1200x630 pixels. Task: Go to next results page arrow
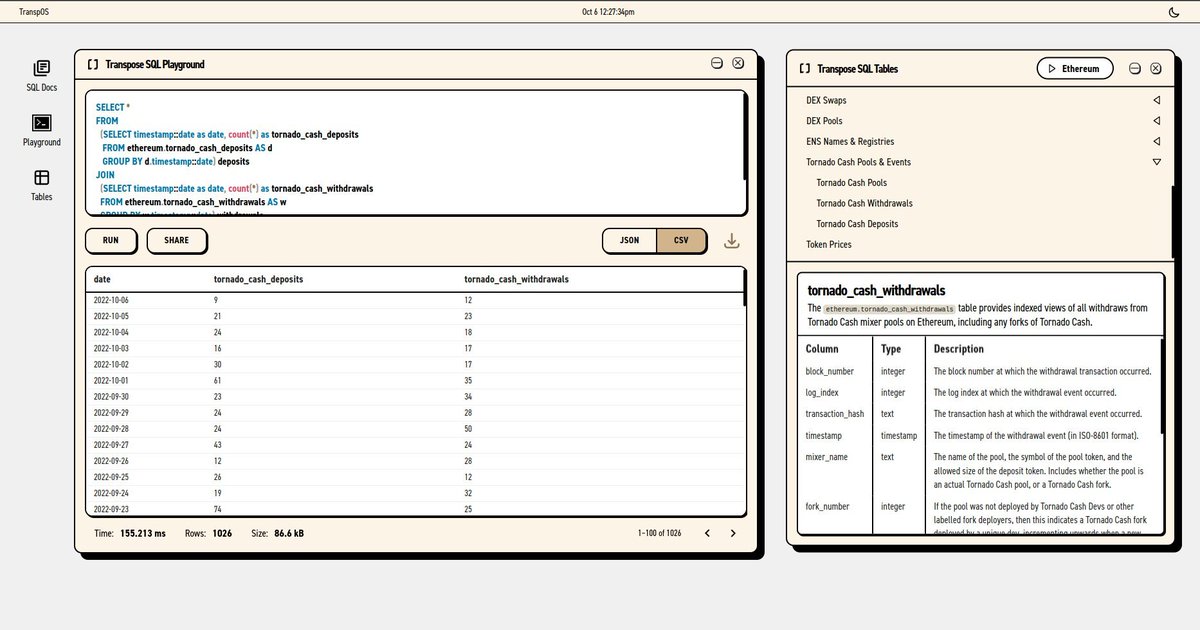(732, 534)
